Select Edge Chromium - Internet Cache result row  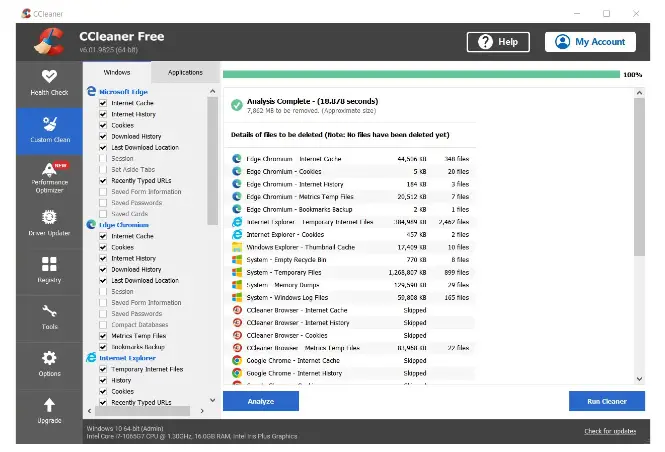point(350,159)
